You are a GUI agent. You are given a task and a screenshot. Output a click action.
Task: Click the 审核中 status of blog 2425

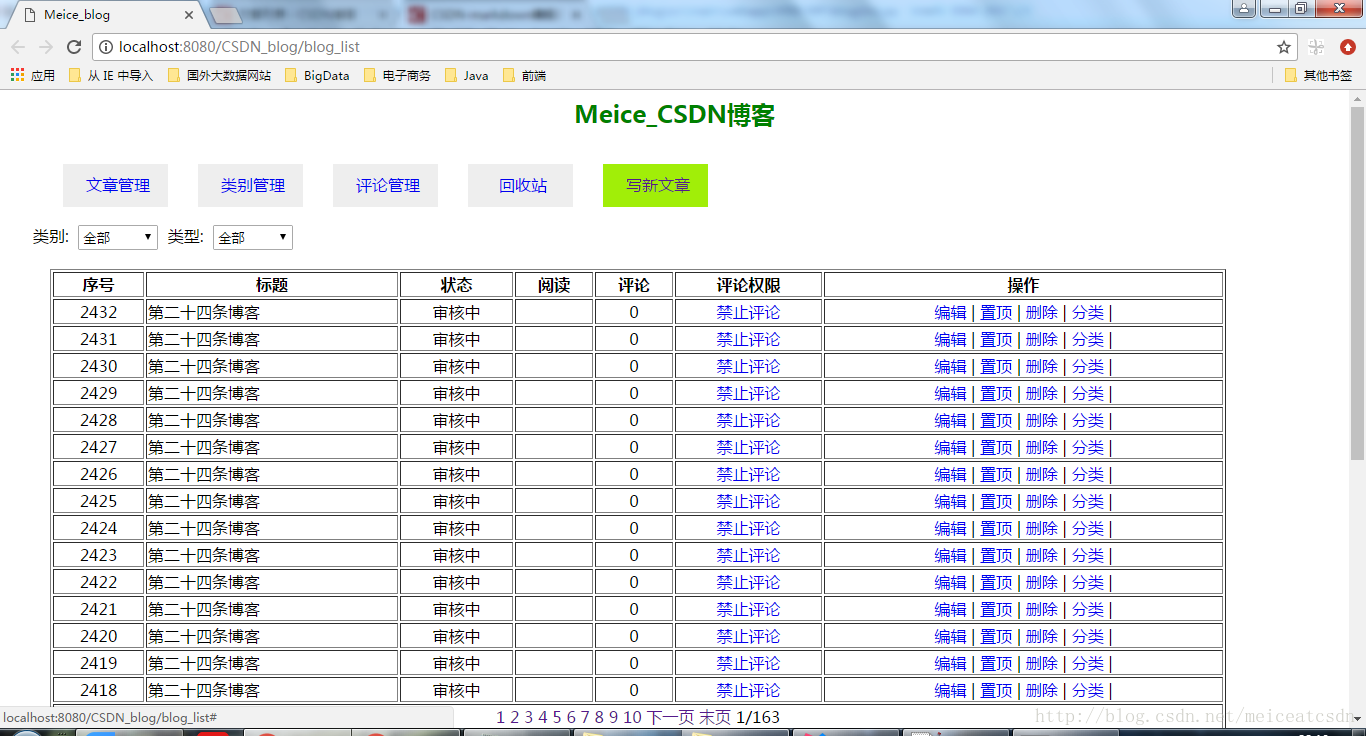tap(456, 501)
